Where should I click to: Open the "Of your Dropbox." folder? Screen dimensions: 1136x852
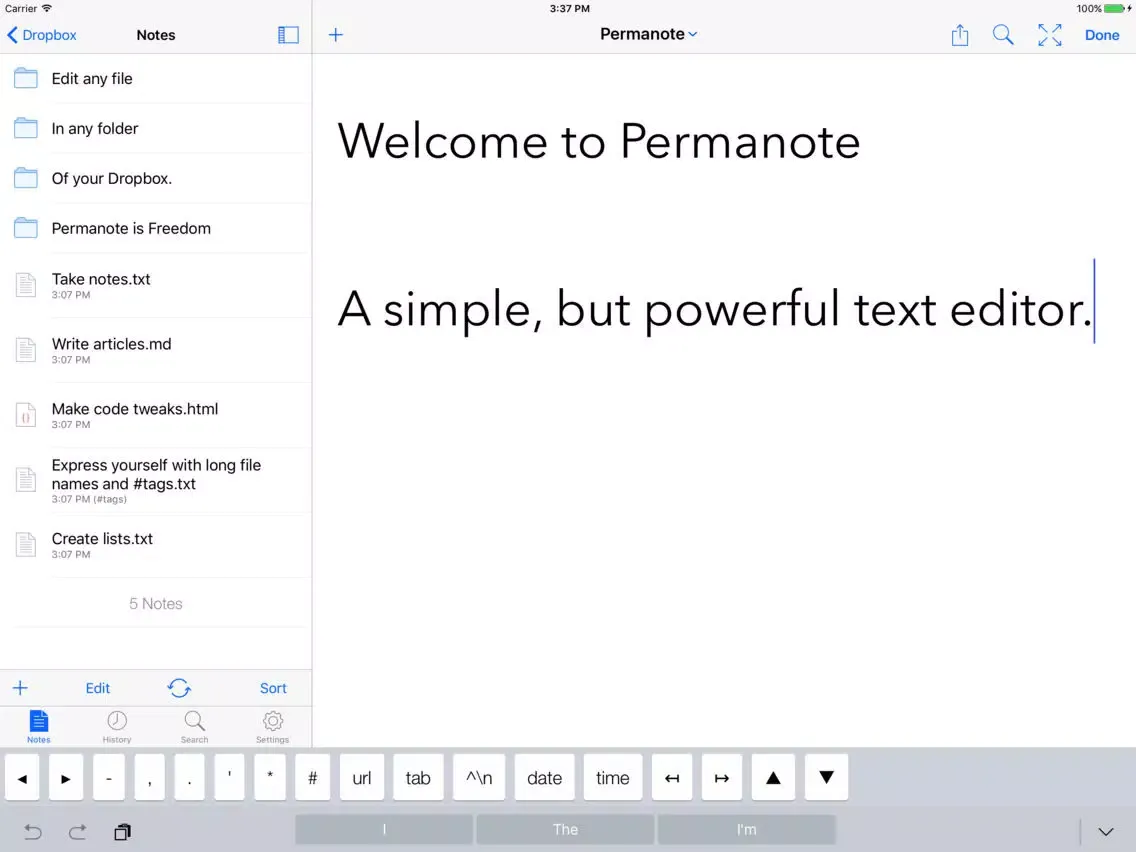click(156, 178)
